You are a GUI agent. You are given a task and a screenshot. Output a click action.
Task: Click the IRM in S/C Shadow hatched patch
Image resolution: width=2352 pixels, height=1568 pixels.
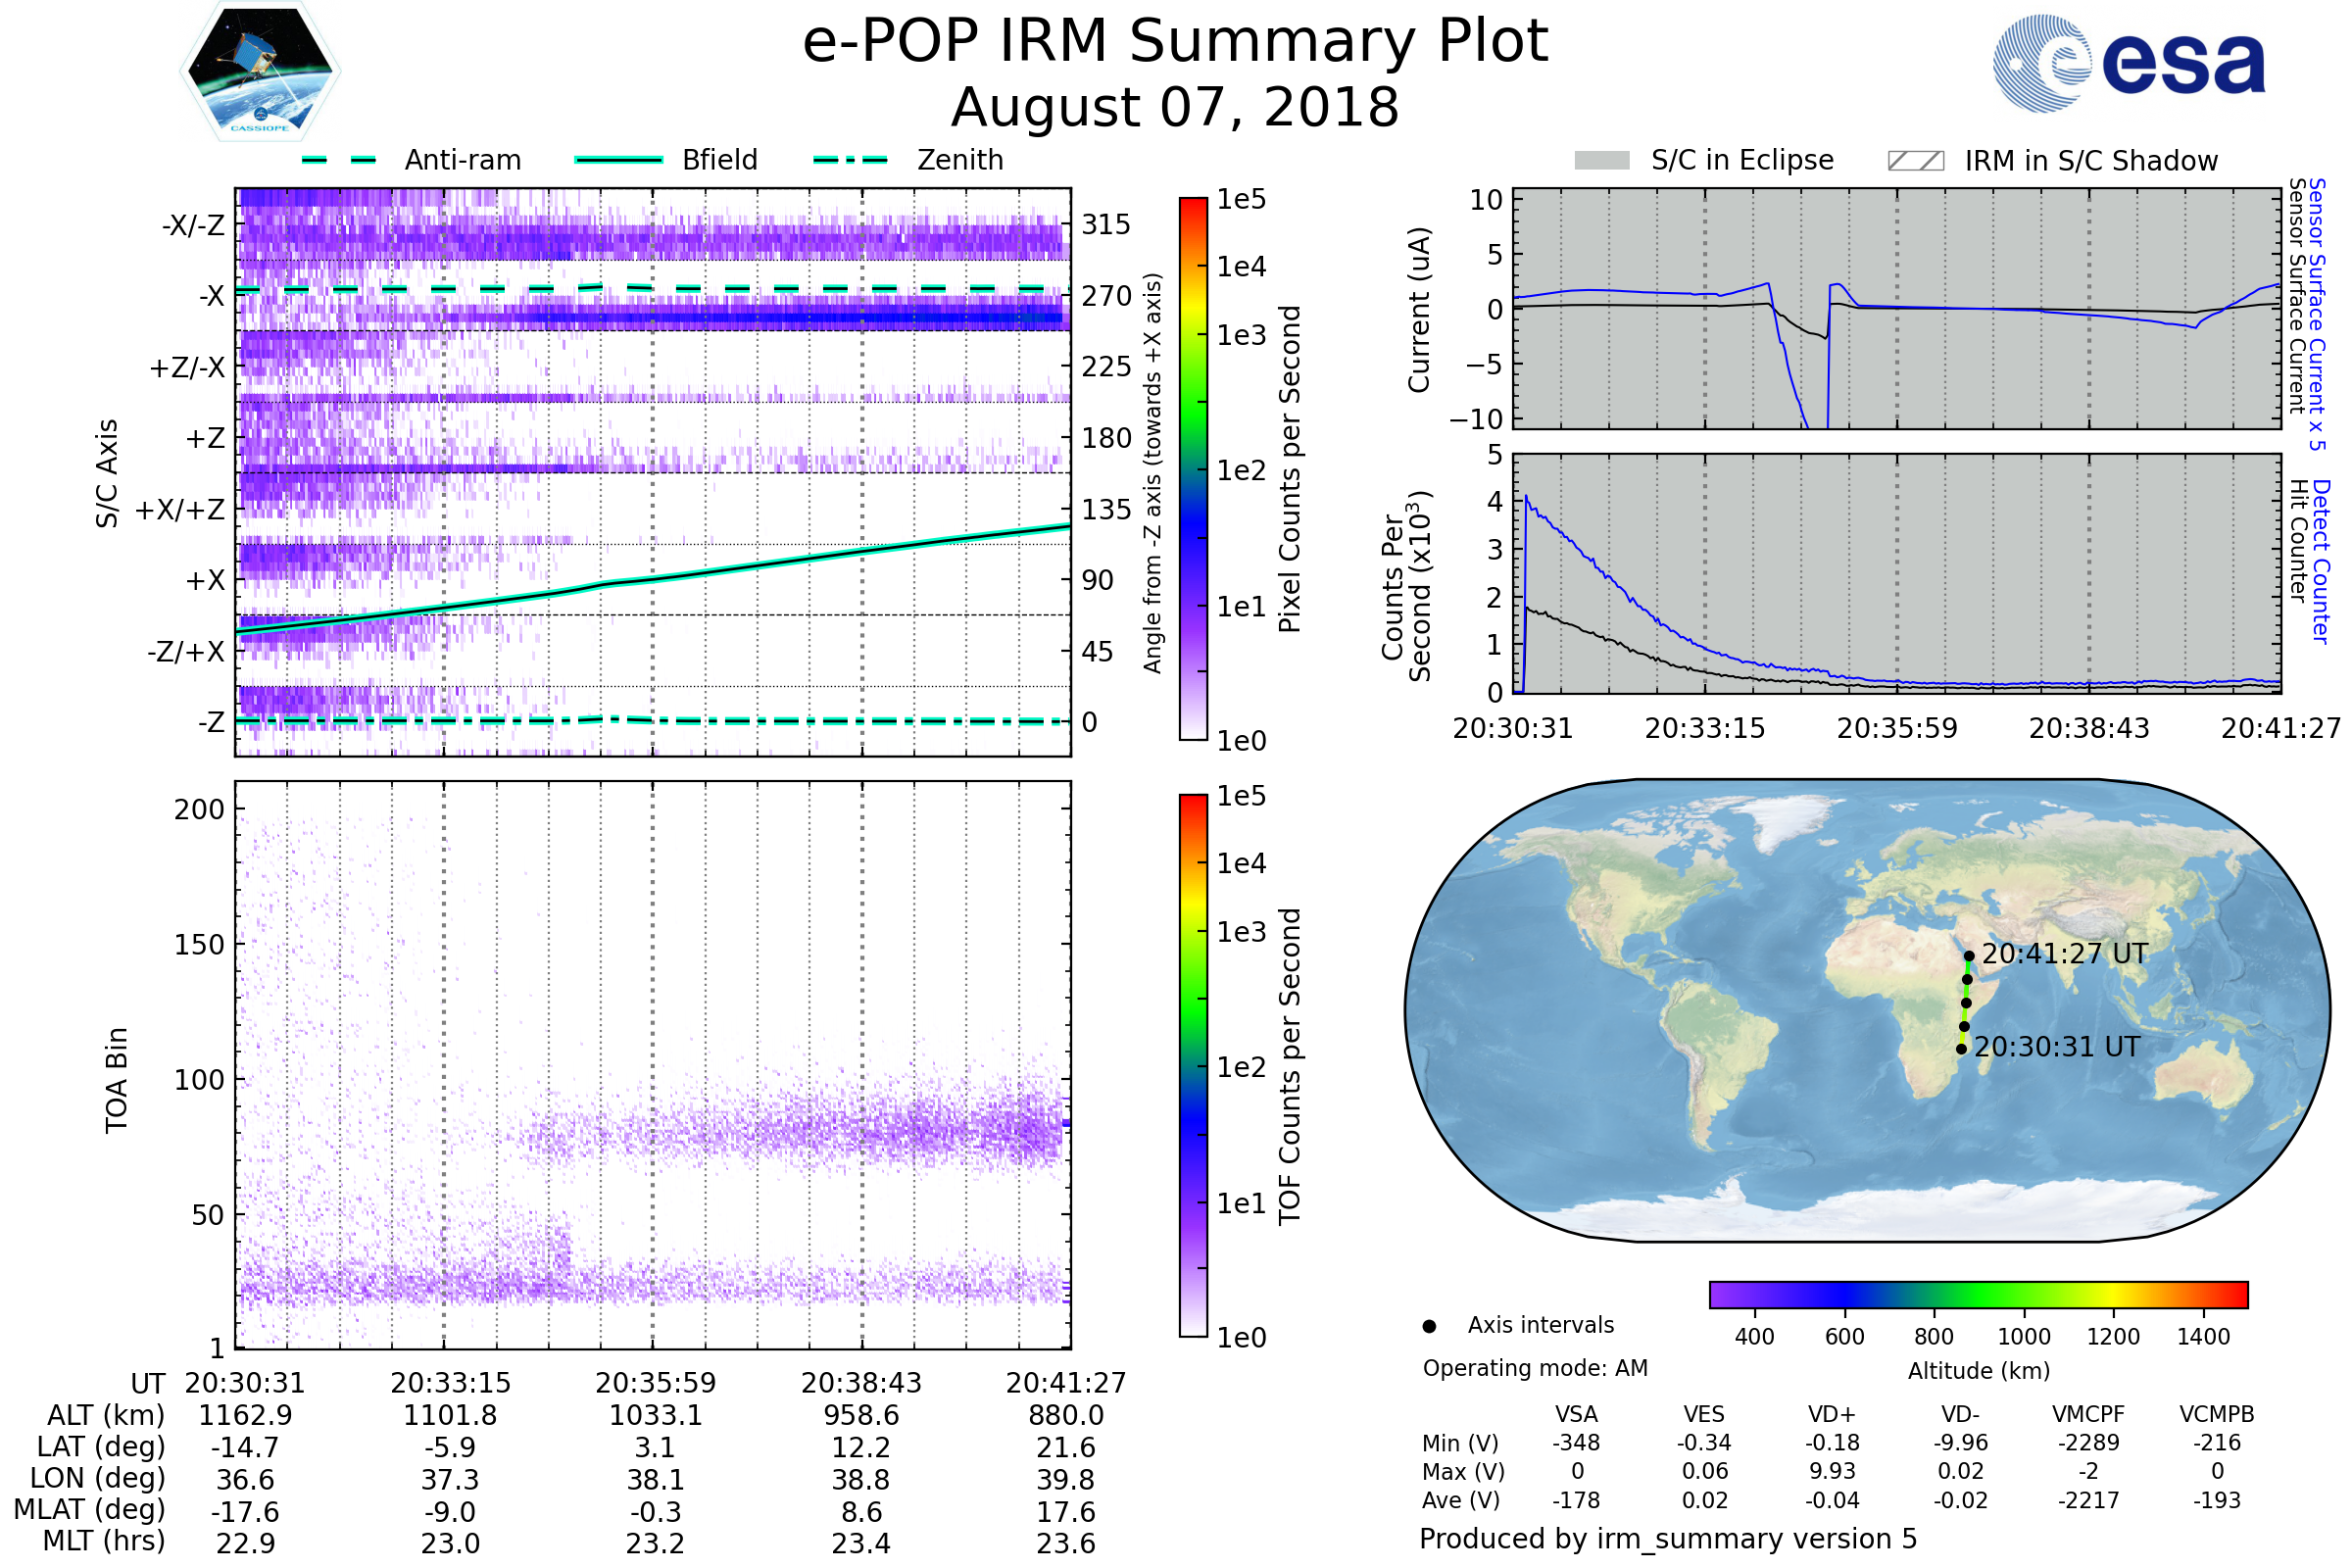click(x=1915, y=161)
